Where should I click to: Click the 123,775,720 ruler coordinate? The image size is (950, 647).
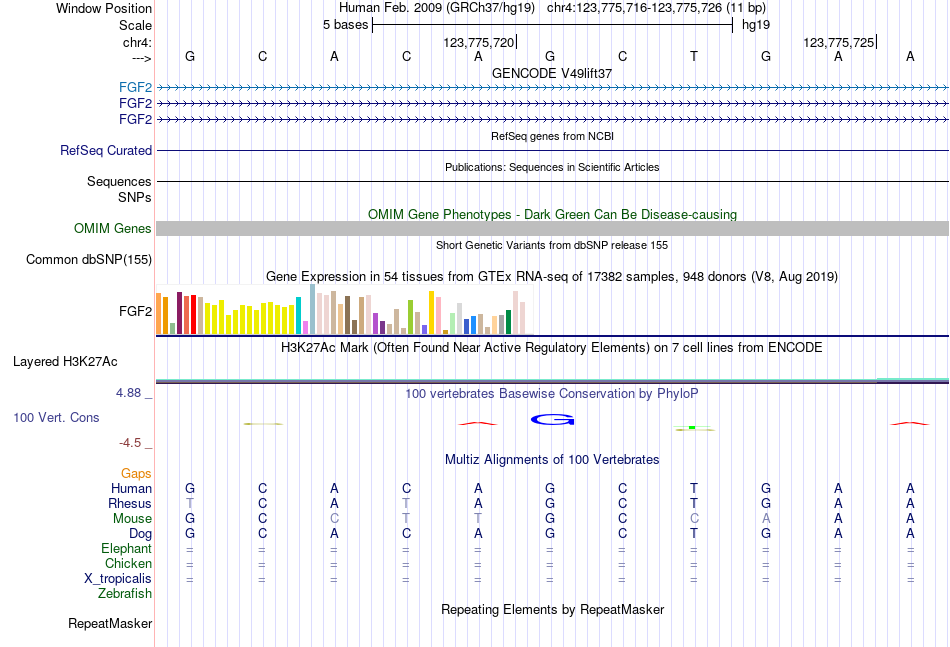[479, 42]
